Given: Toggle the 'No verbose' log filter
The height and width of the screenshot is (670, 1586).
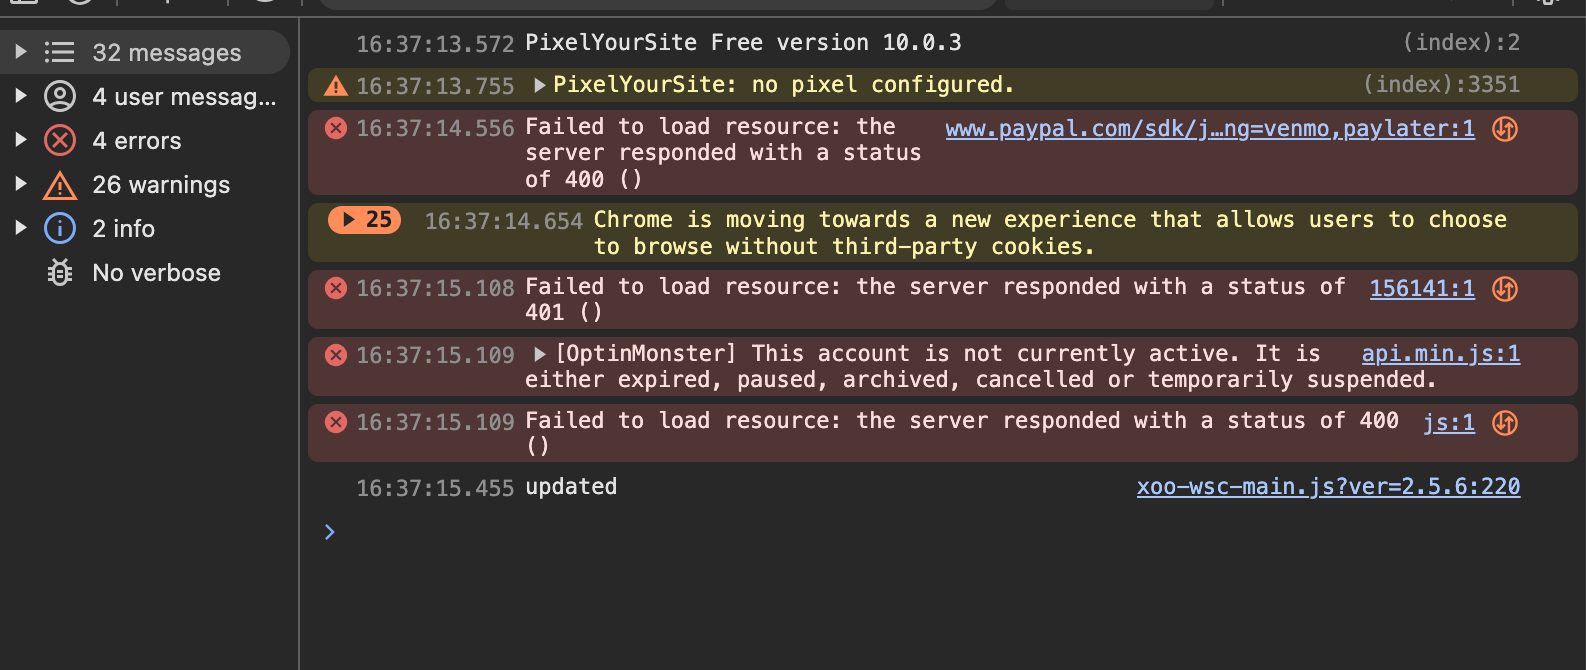Looking at the screenshot, I should [156, 272].
